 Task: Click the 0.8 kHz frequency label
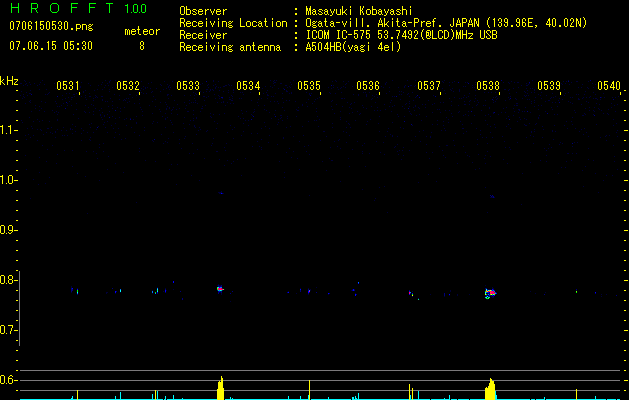[x=8, y=280]
